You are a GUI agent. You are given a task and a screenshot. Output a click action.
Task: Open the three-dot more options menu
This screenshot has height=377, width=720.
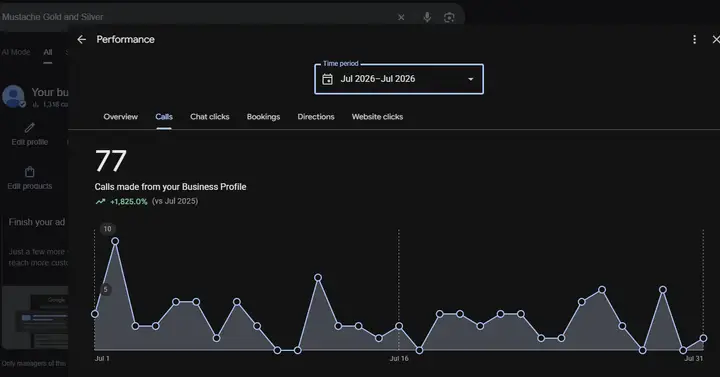694,39
